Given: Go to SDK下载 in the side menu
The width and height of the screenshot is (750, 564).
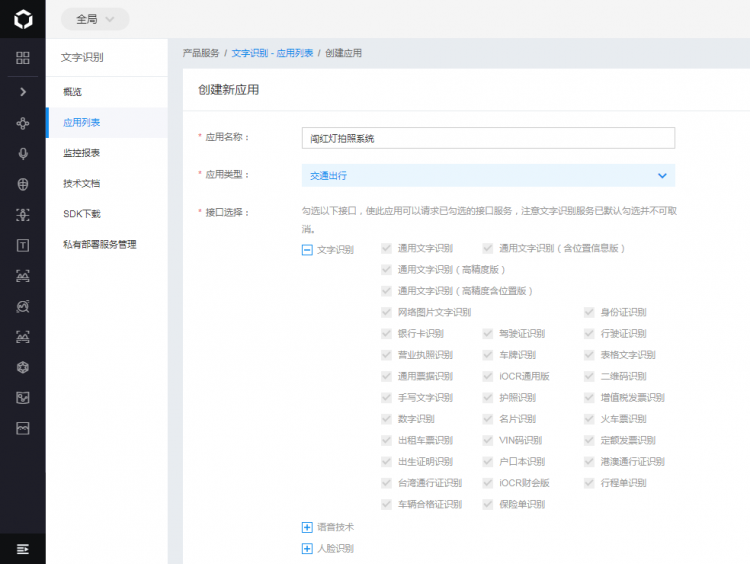Looking at the screenshot, I should 107,214.
